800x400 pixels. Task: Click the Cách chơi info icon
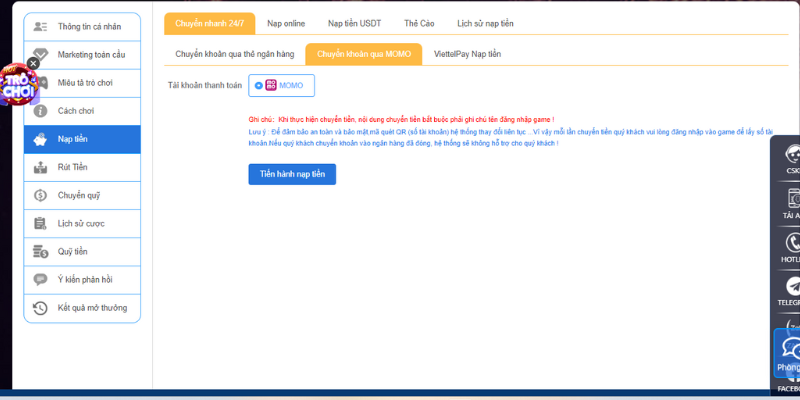41,111
